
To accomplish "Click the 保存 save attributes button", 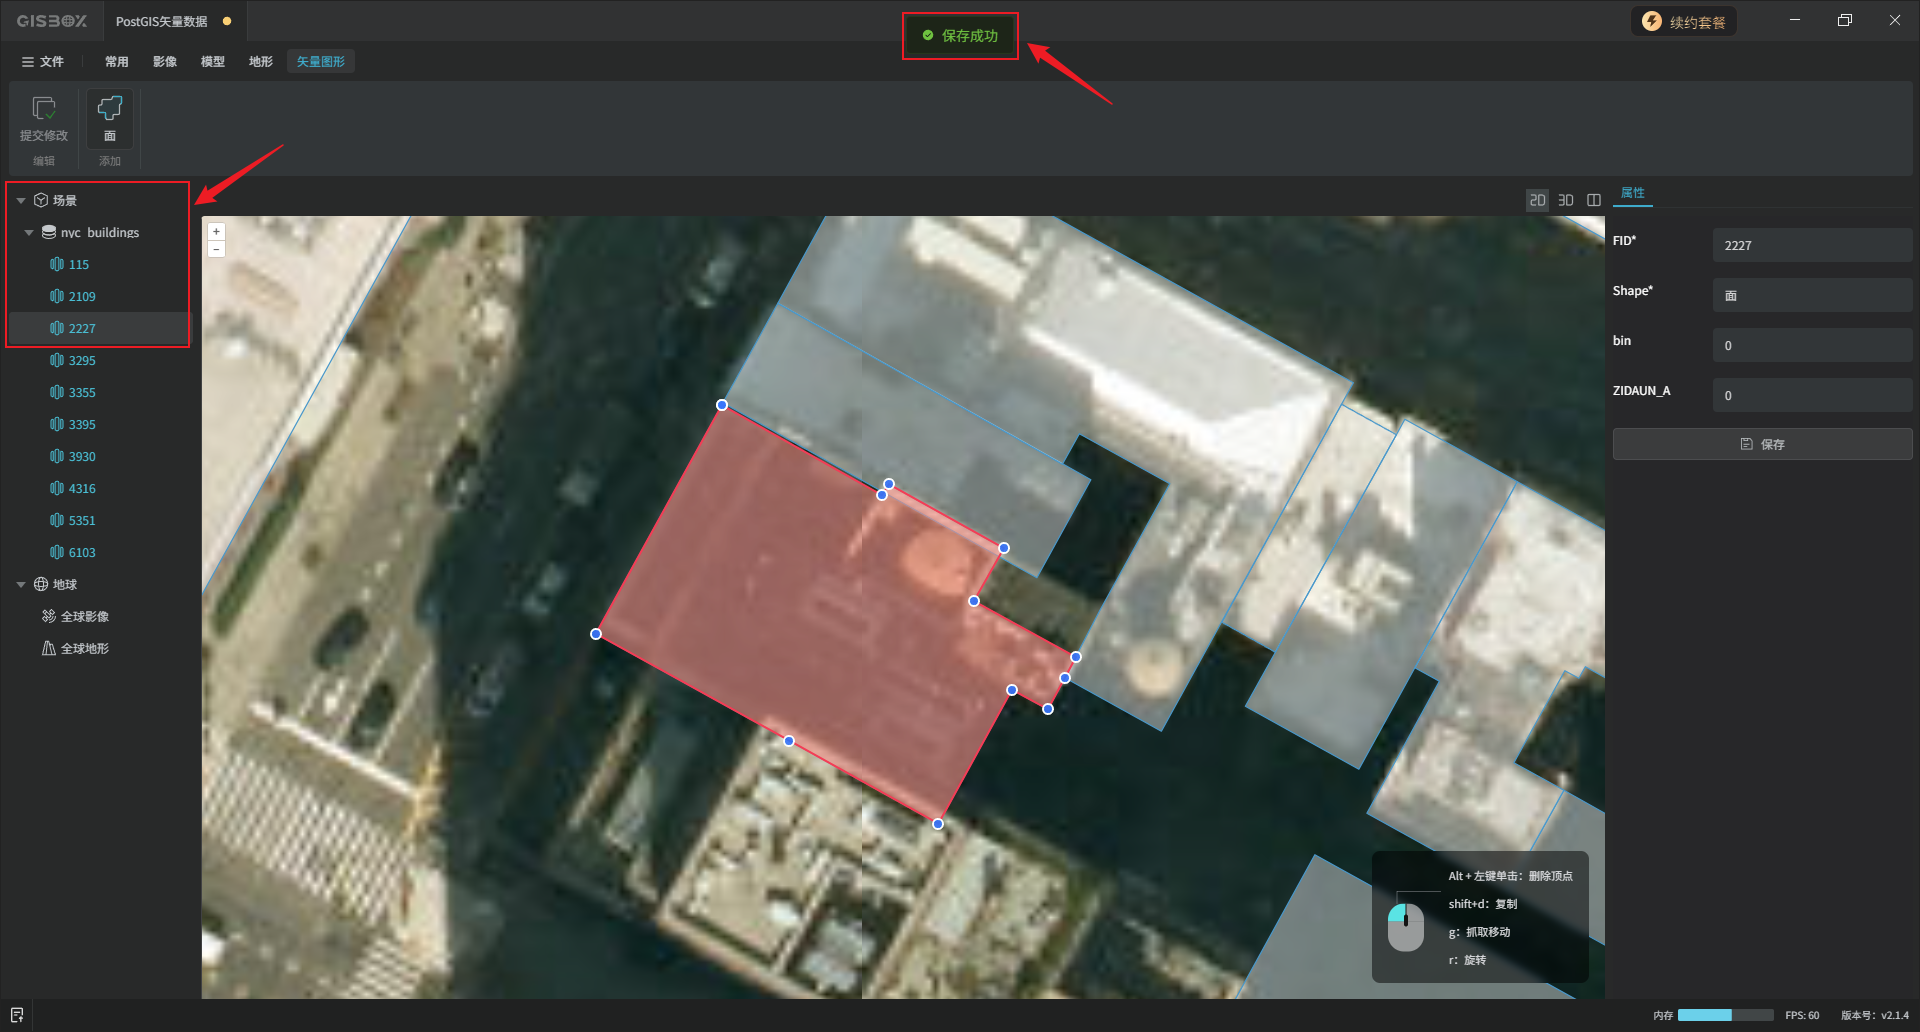I will click(x=1762, y=444).
